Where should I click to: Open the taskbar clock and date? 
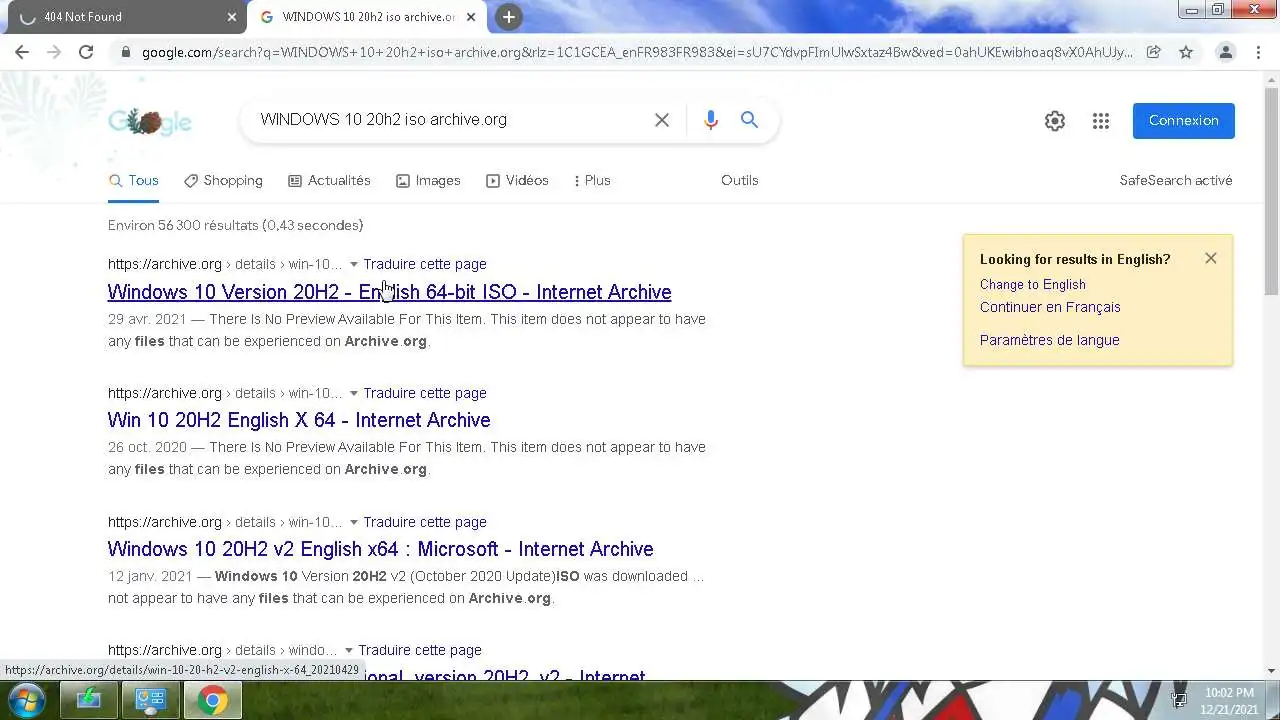[1229, 701]
